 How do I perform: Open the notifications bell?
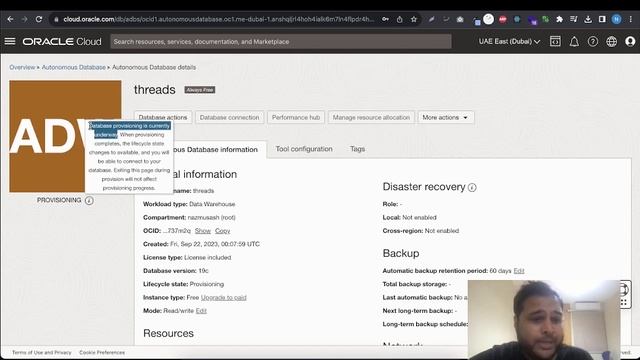tap(574, 42)
